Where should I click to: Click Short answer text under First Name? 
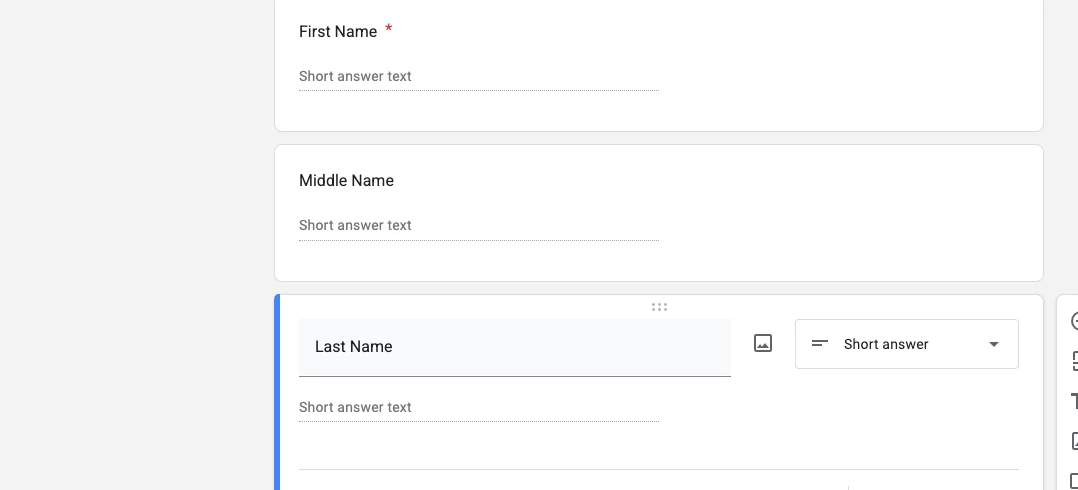click(355, 76)
